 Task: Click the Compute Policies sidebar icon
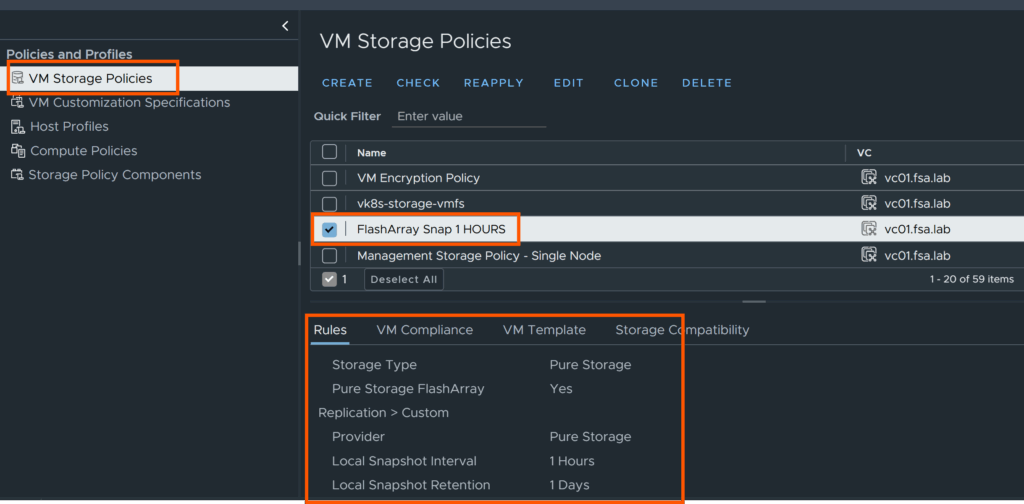point(18,151)
